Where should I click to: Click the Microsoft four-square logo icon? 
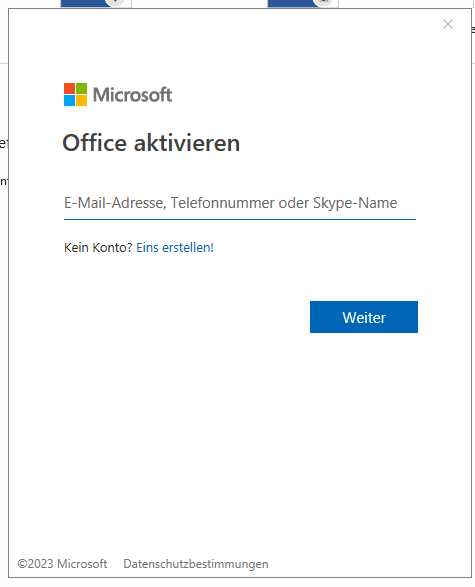point(75,94)
